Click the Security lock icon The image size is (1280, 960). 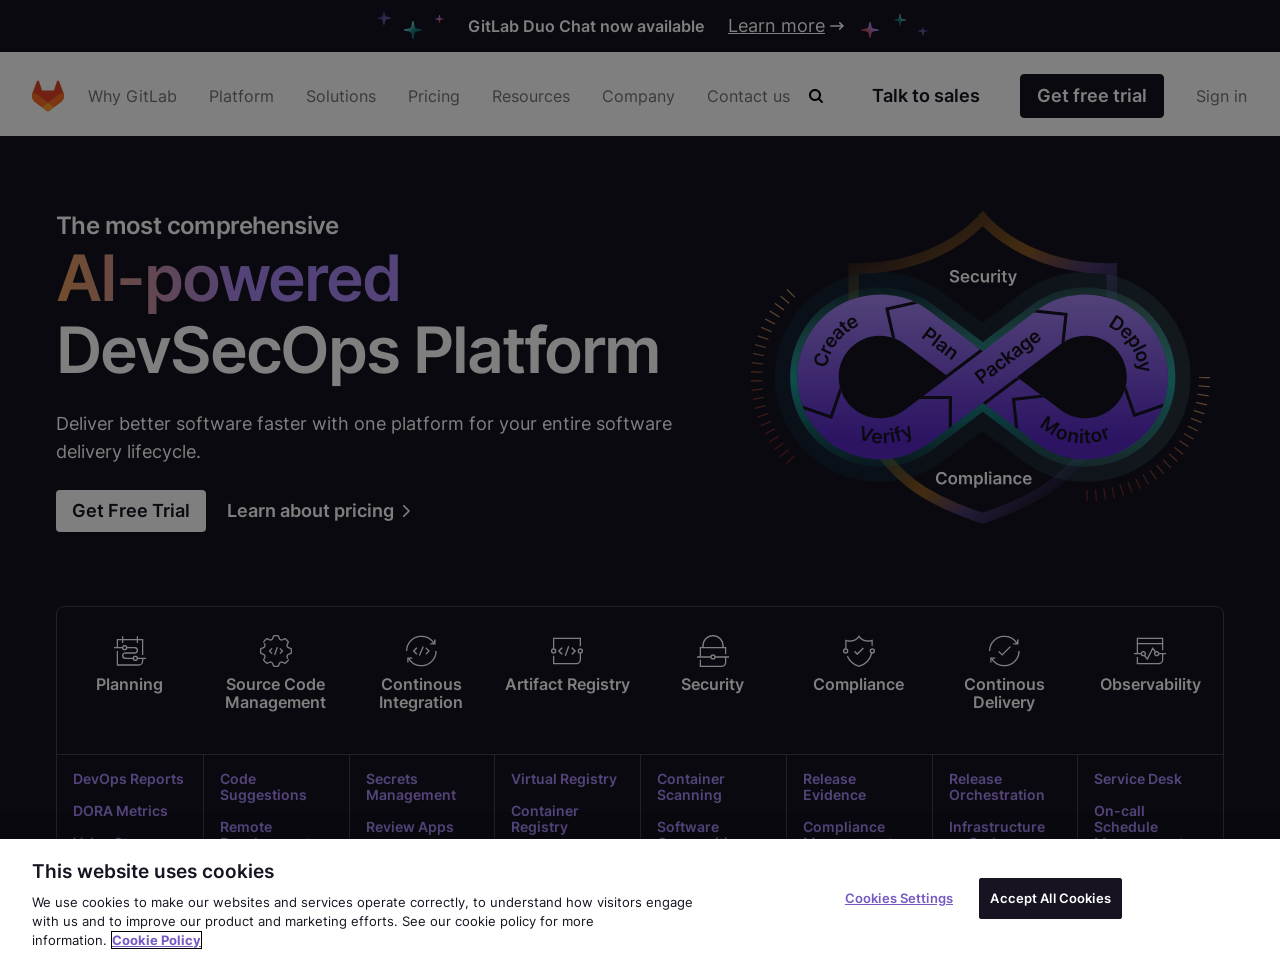pyautogui.click(x=713, y=651)
